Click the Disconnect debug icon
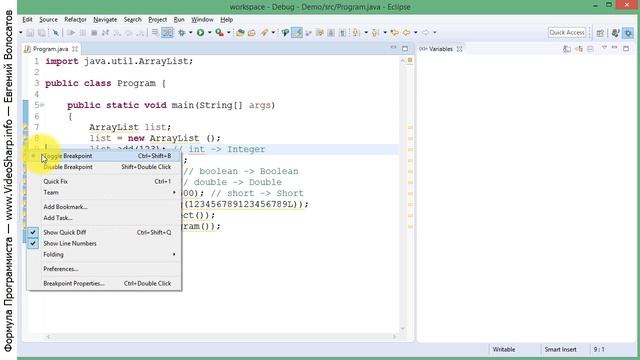This screenshot has width=640, height=360. coord(105,33)
